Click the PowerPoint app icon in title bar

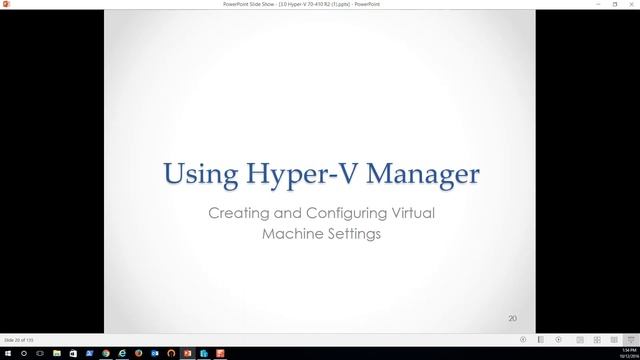coord(6,4)
